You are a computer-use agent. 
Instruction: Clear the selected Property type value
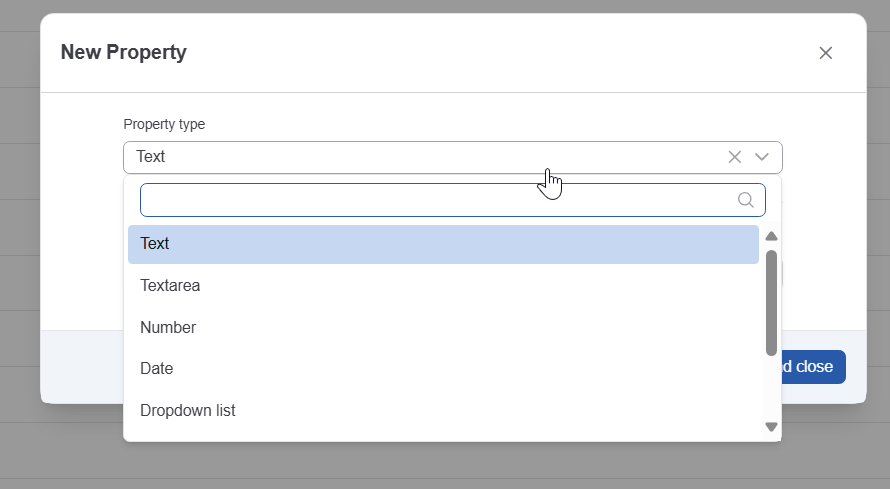(735, 157)
